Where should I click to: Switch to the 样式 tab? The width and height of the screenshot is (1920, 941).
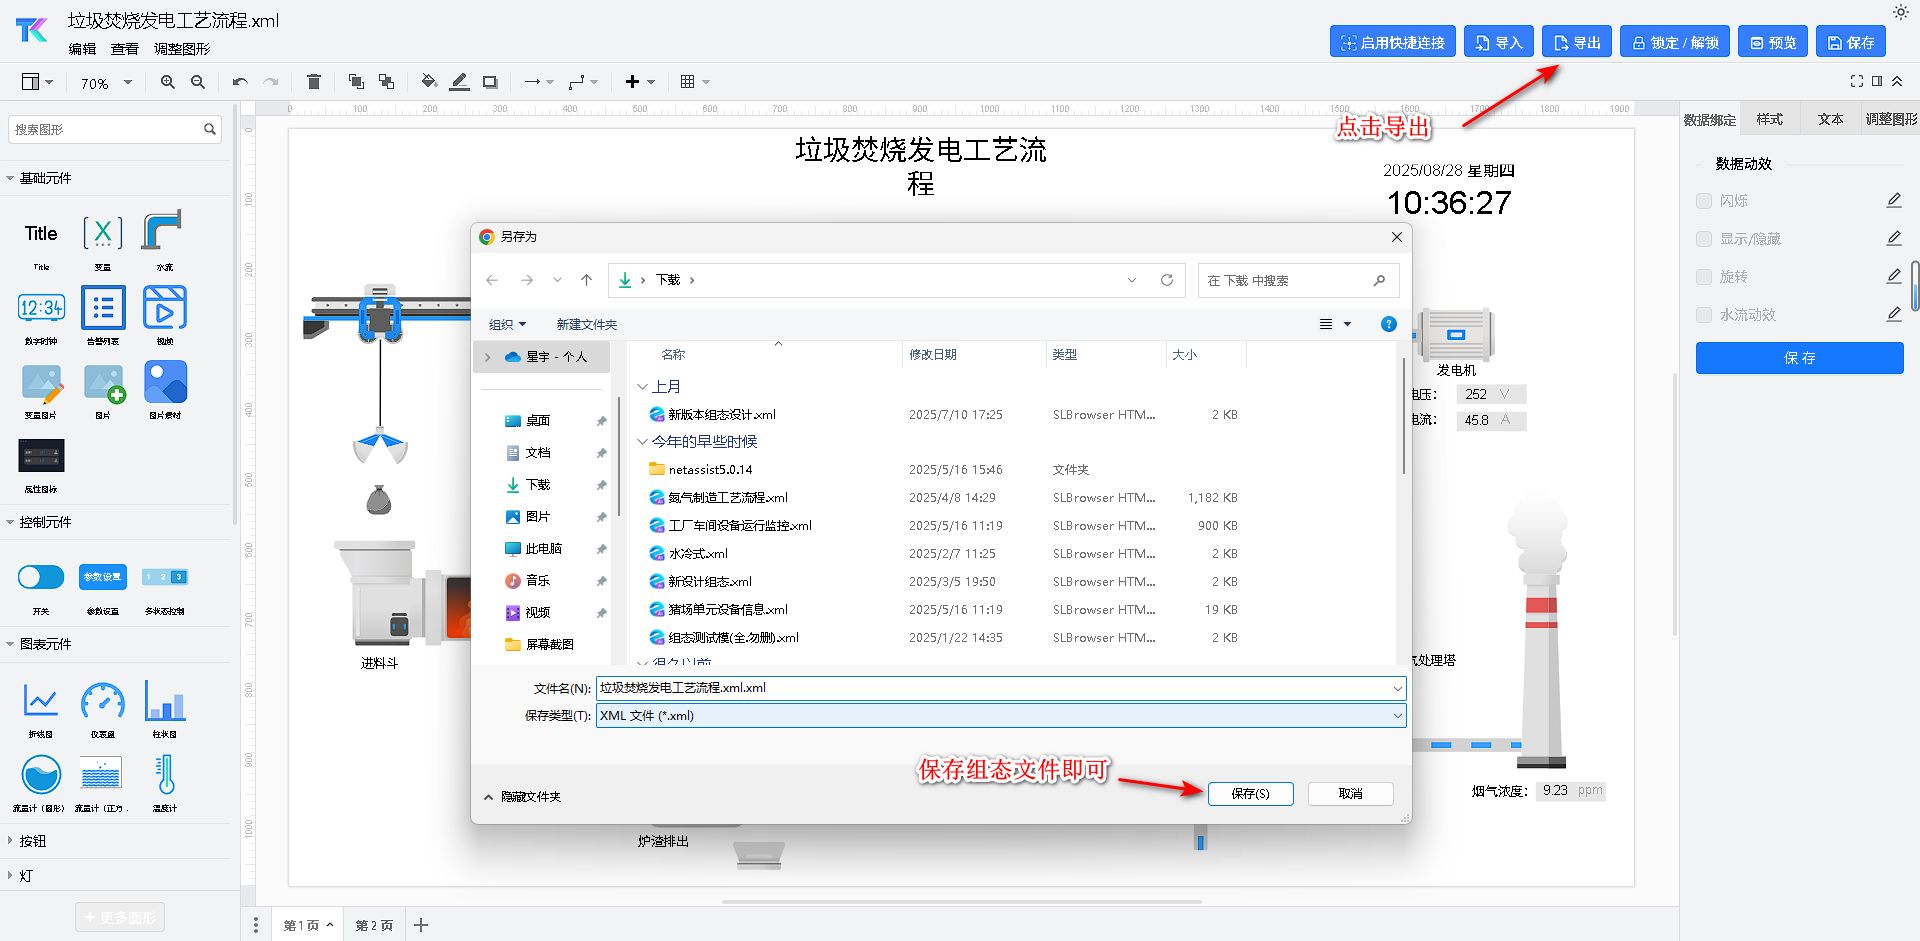click(1769, 119)
